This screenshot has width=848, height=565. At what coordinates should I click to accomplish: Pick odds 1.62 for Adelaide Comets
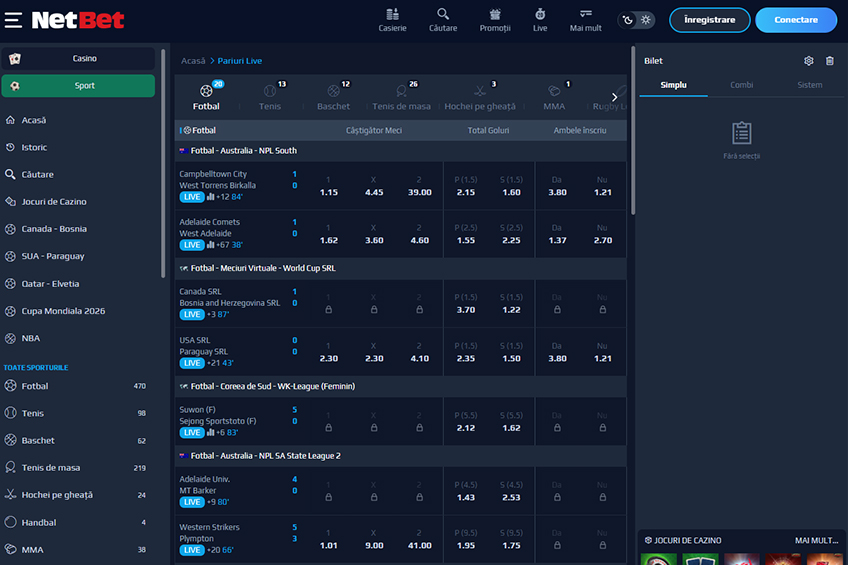click(x=329, y=234)
